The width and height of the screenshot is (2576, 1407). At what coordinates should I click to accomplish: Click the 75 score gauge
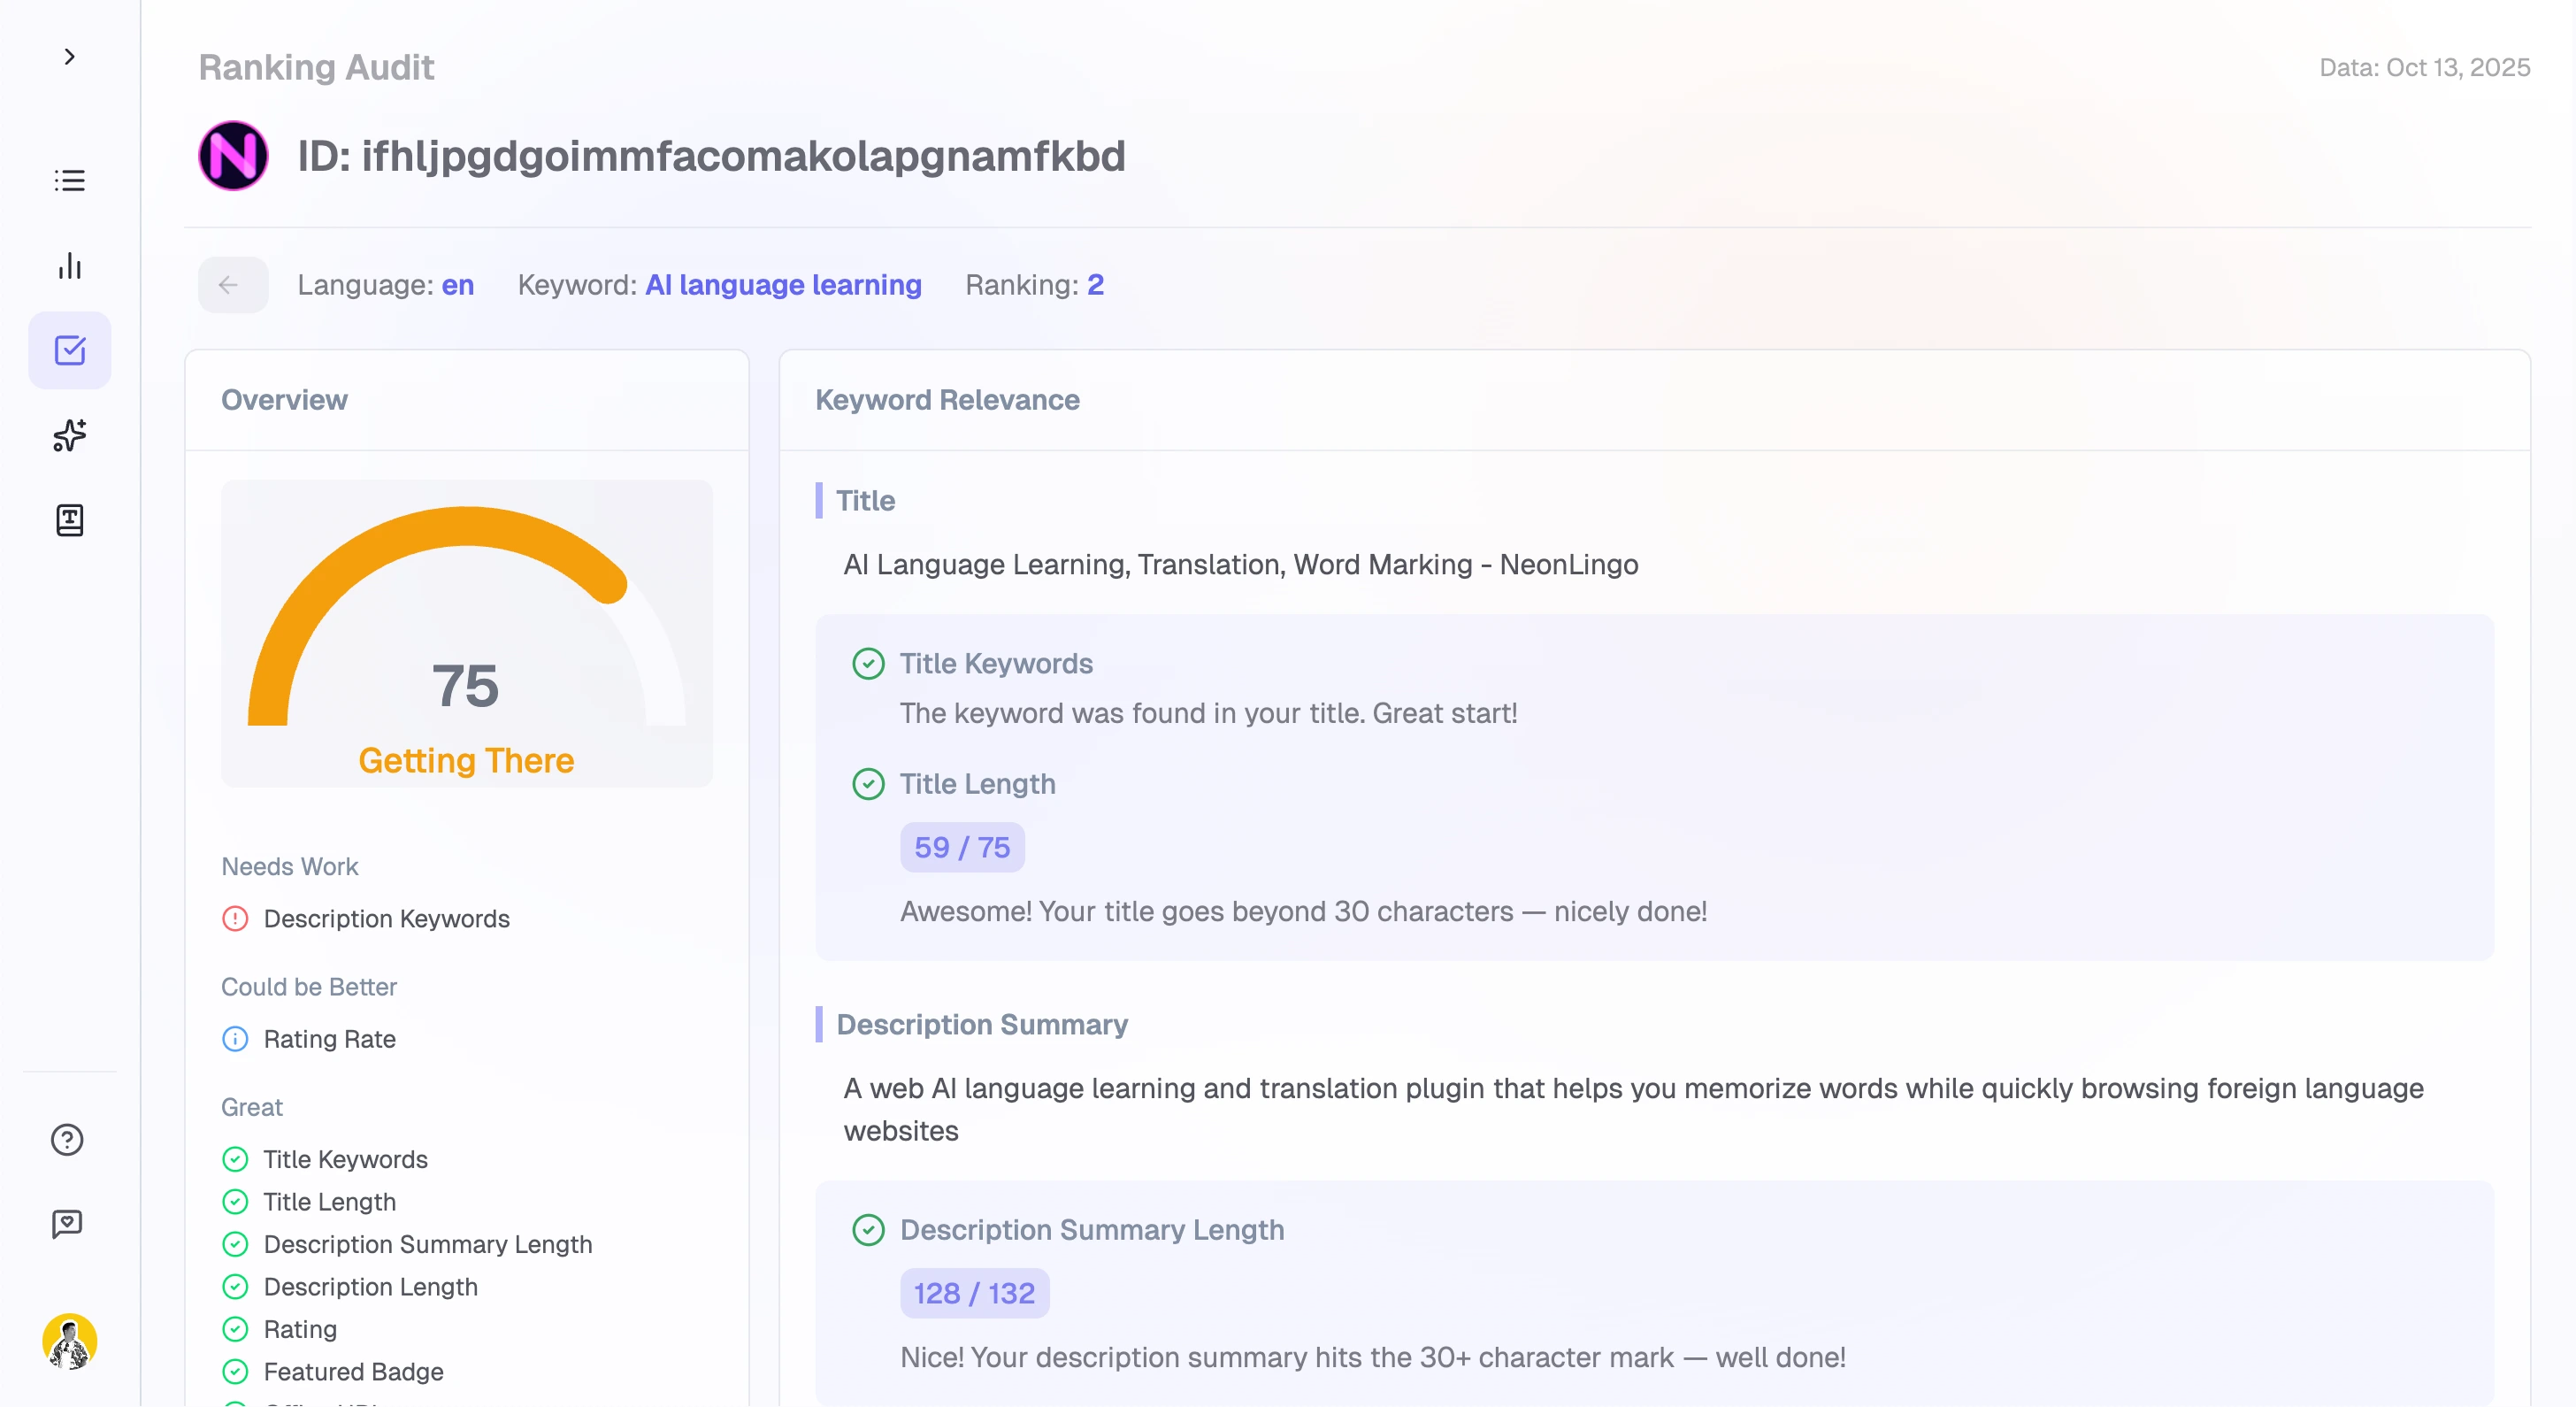click(466, 685)
